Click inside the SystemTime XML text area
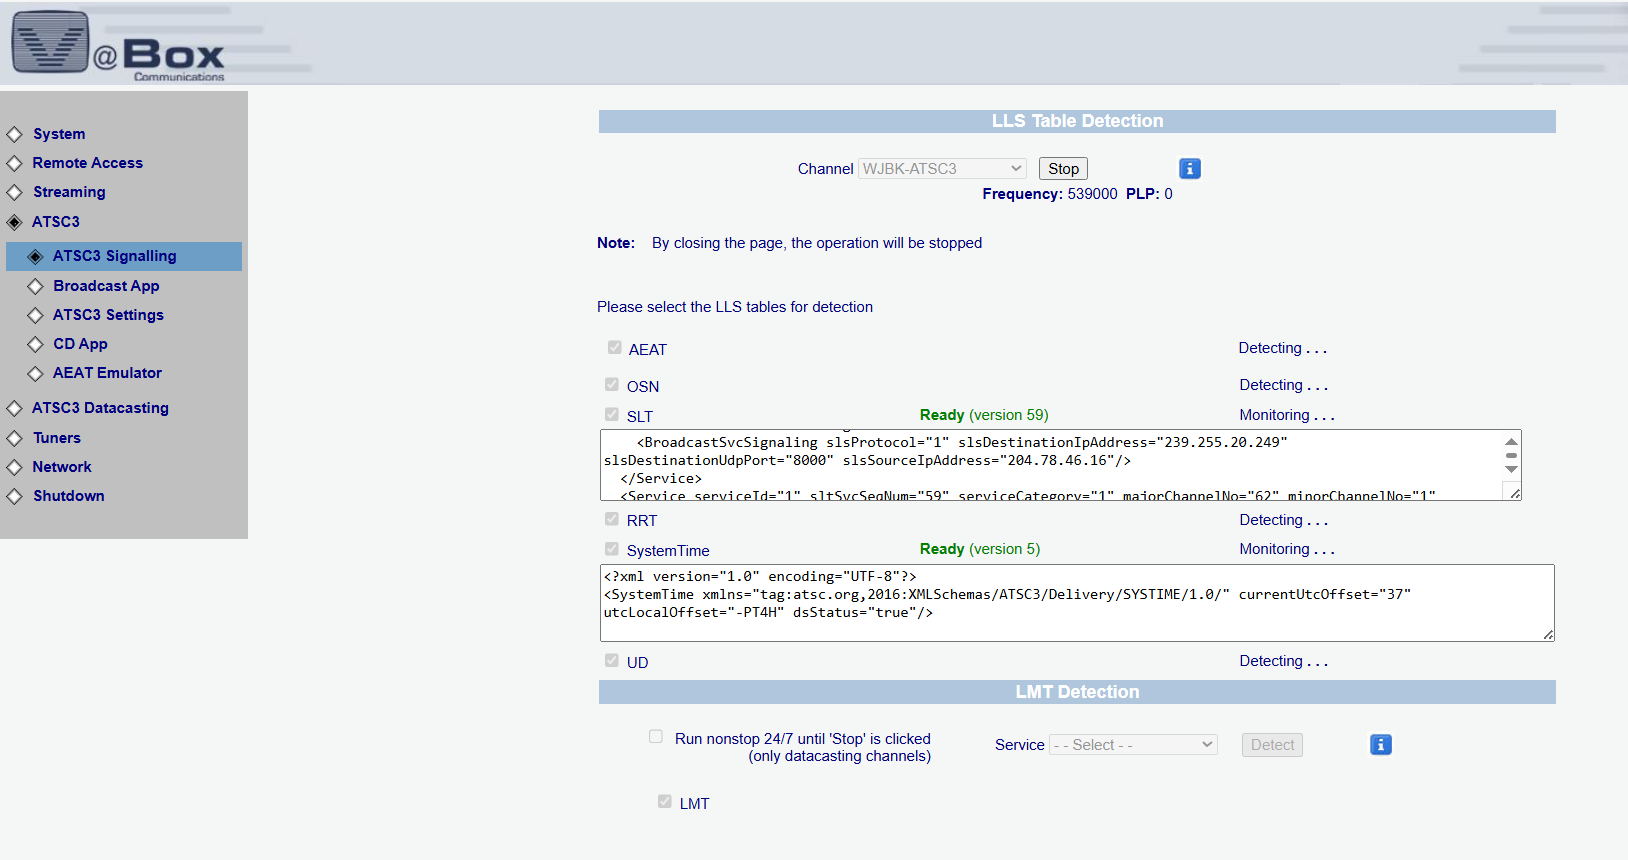This screenshot has height=860, width=1628. [x=1077, y=603]
